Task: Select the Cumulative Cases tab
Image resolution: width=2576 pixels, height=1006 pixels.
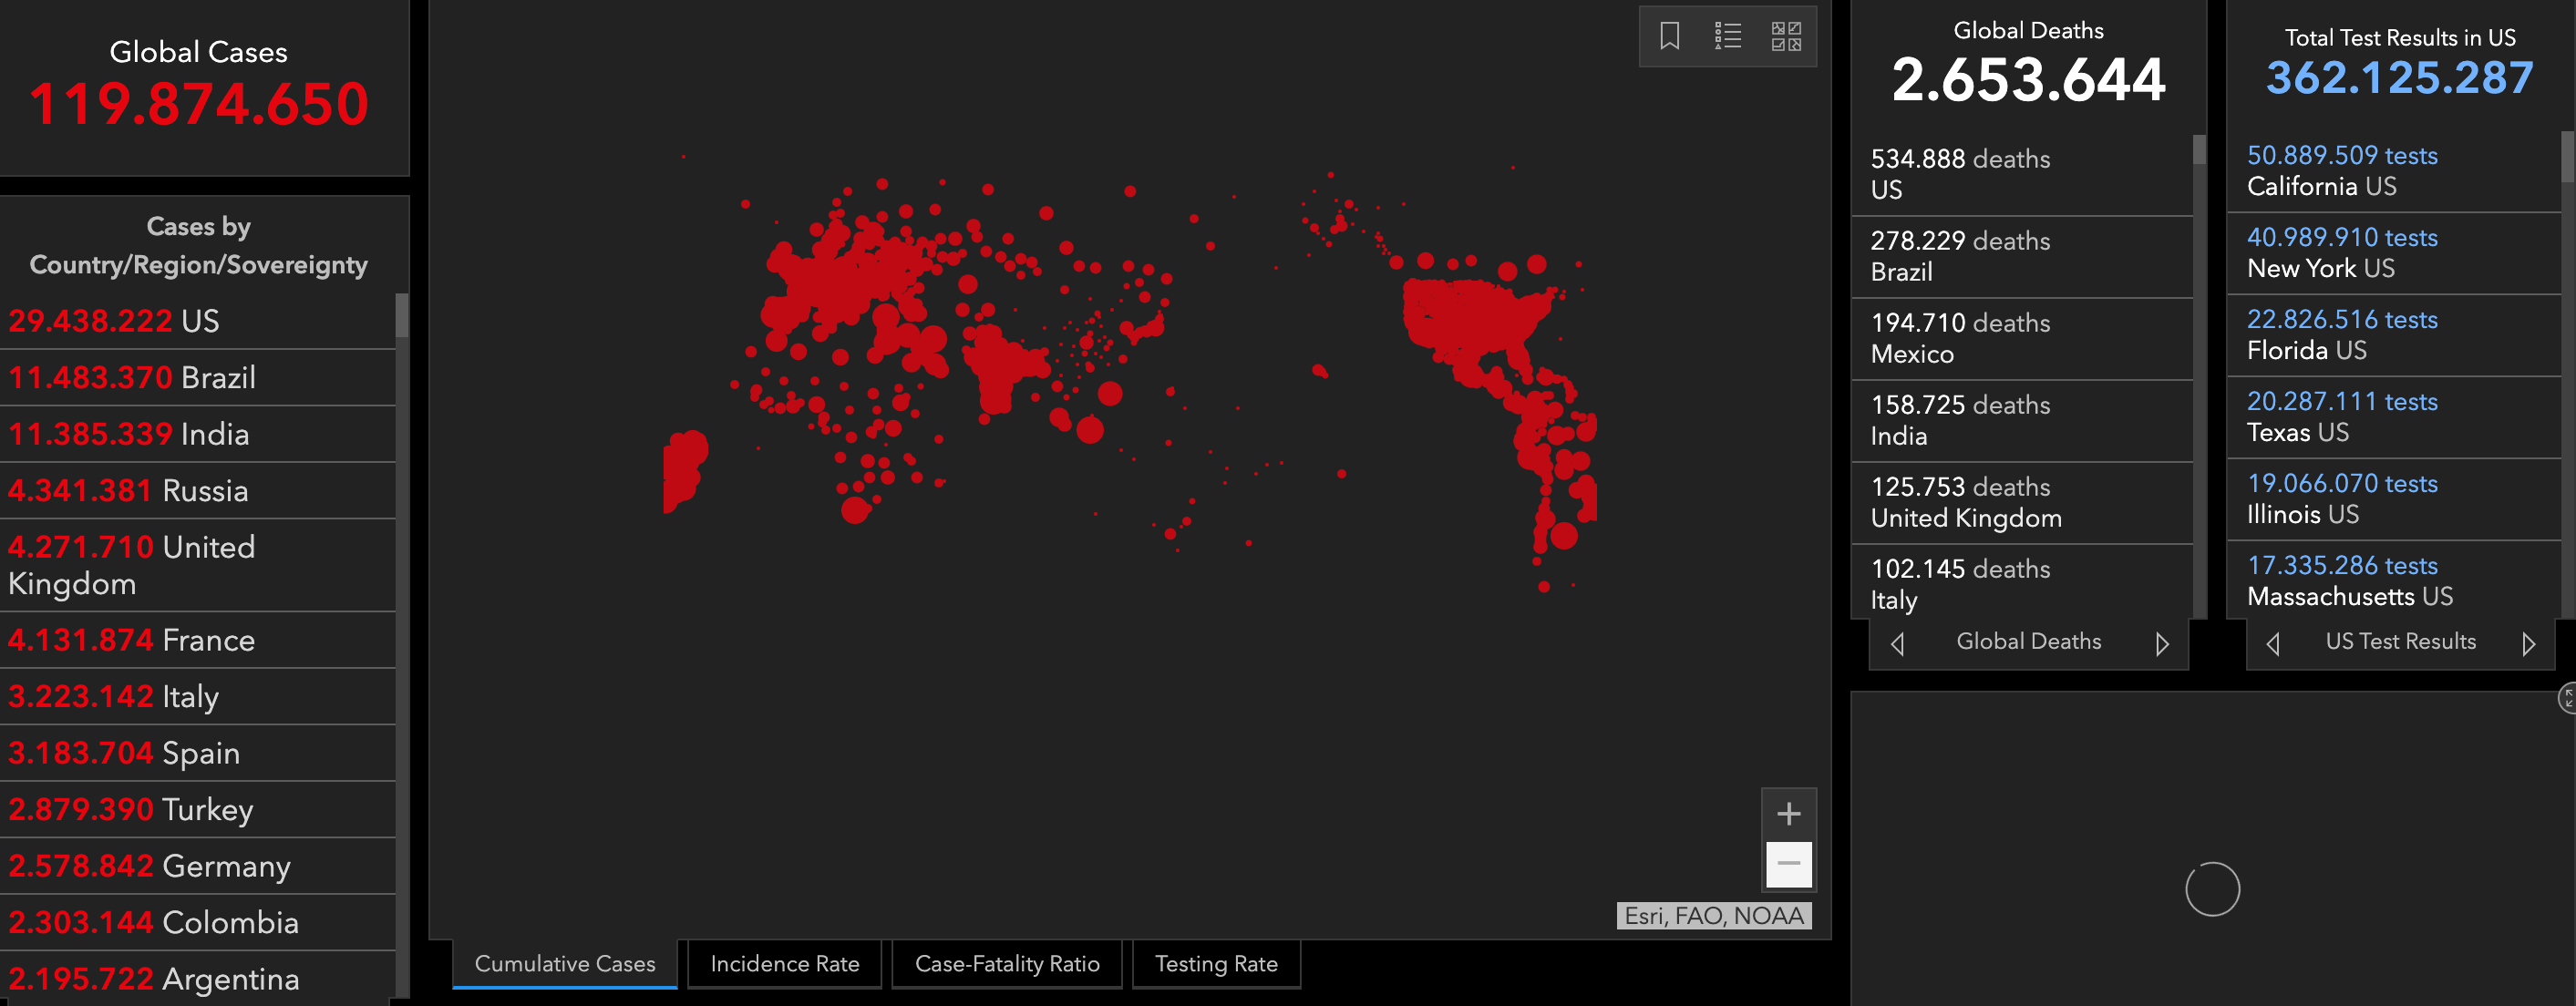Action: tap(564, 963)
